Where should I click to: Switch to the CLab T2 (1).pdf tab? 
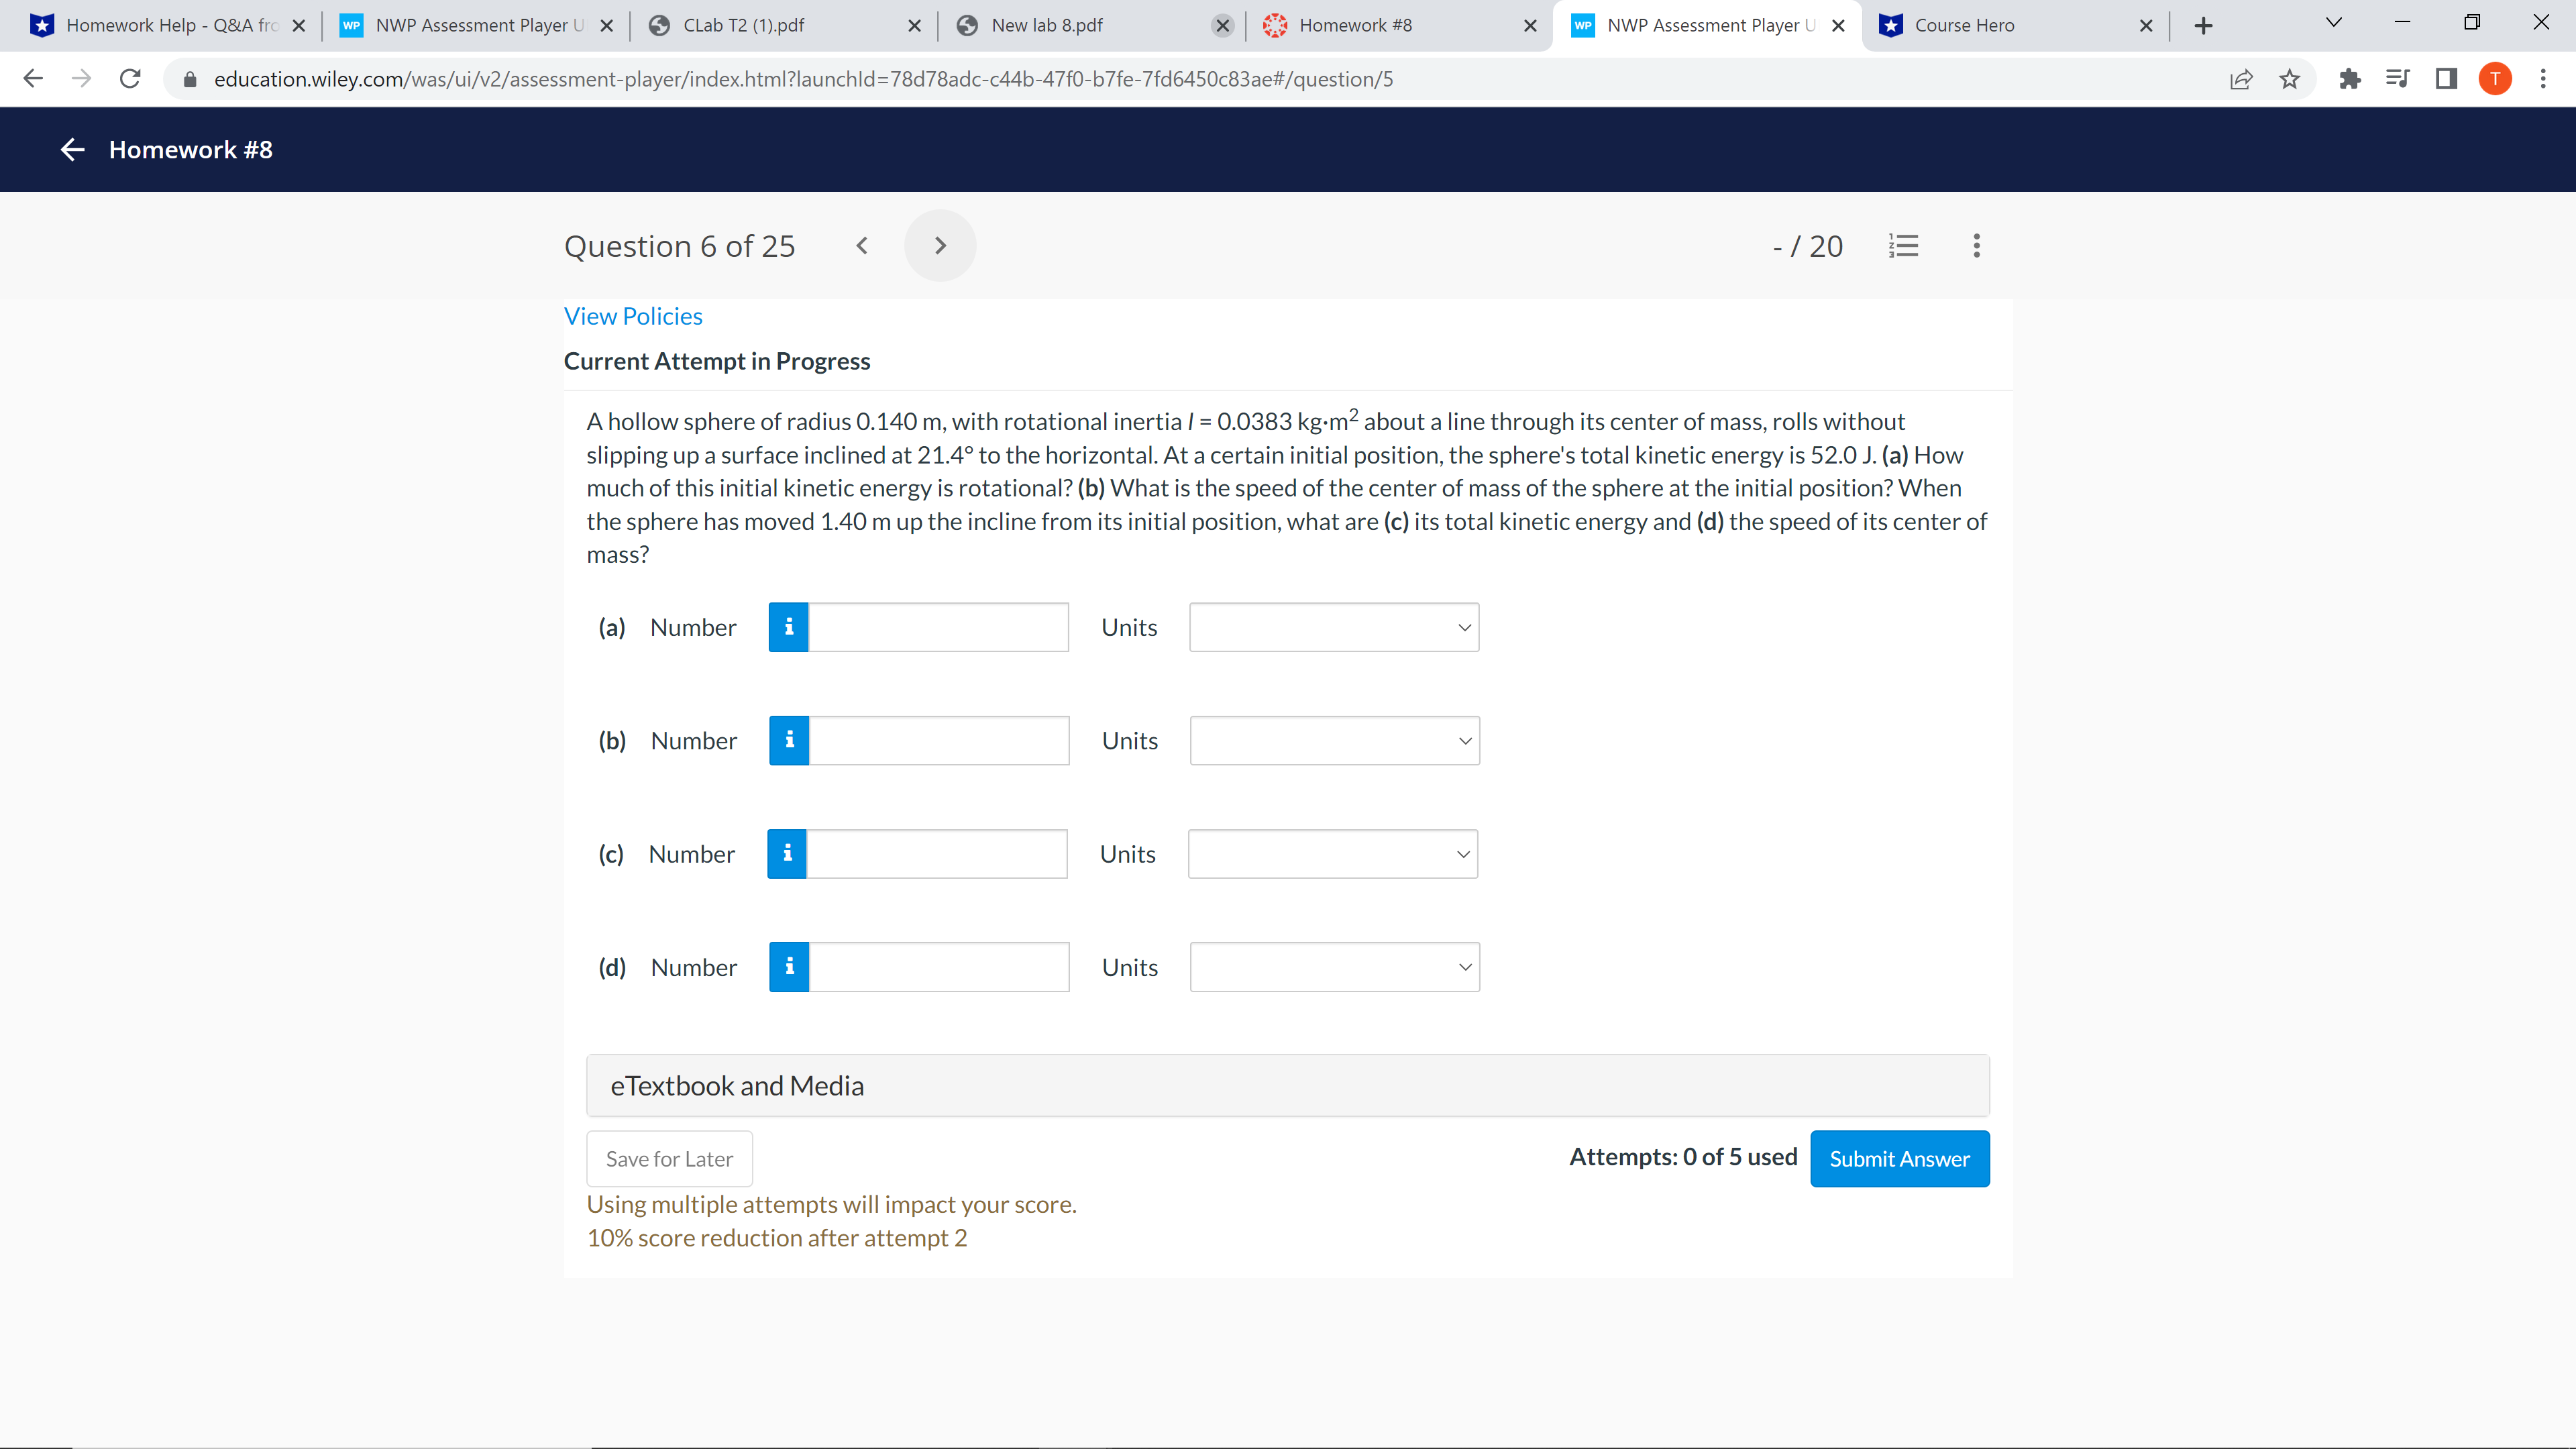point(745,25)
